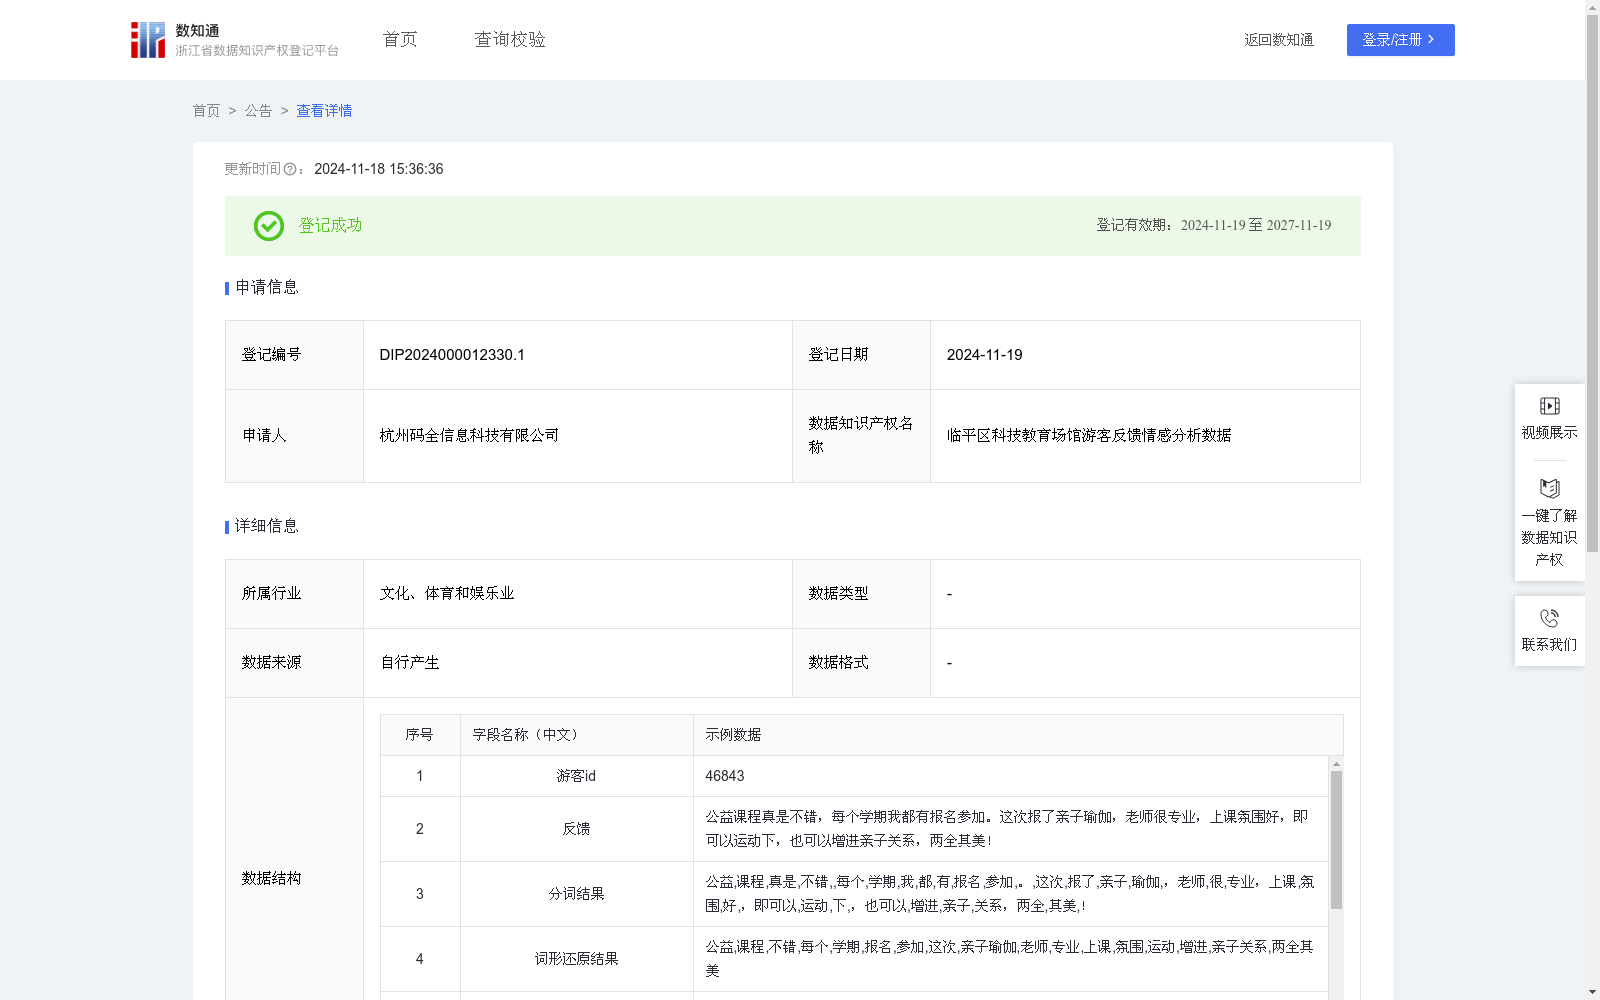Click the name 临平区科技教育场馆游客反馈情感分析数据
This screenshot has width=1600, height=1000.
click(1089, 436)
